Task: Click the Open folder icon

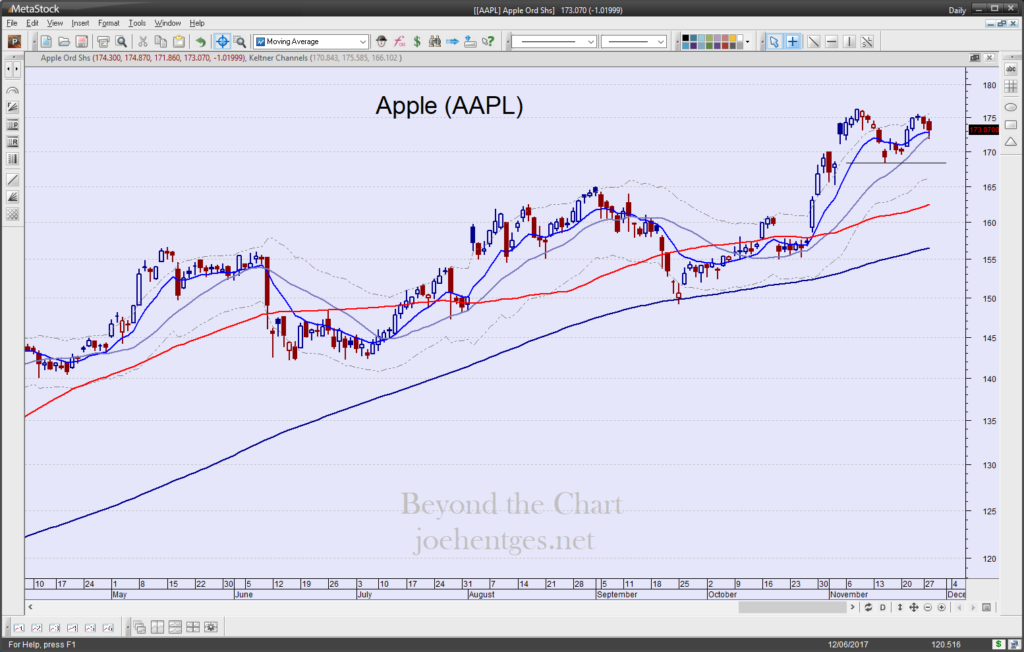Action: pyautogui.click(x=64, y=42)
